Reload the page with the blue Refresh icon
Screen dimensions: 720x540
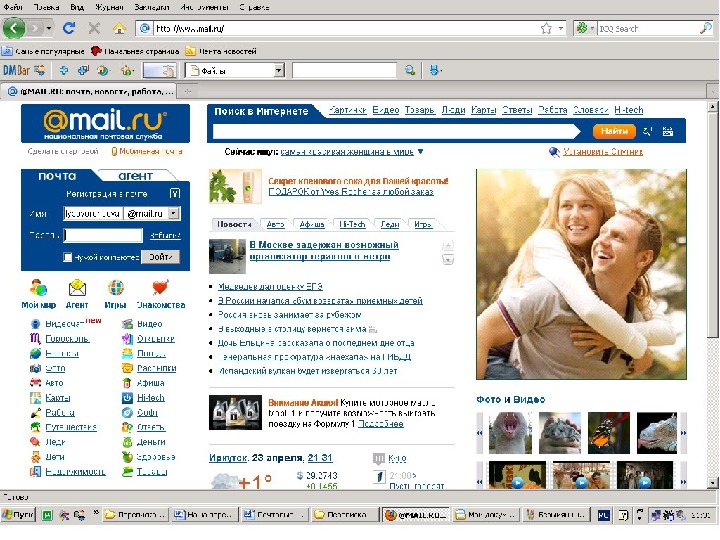[69, 28]
